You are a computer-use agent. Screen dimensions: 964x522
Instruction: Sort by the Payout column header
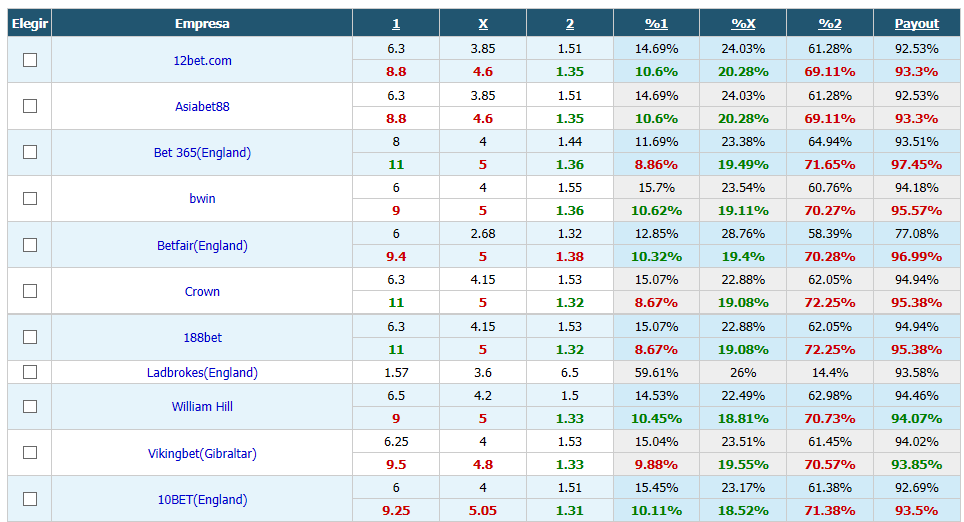[917, 23]
